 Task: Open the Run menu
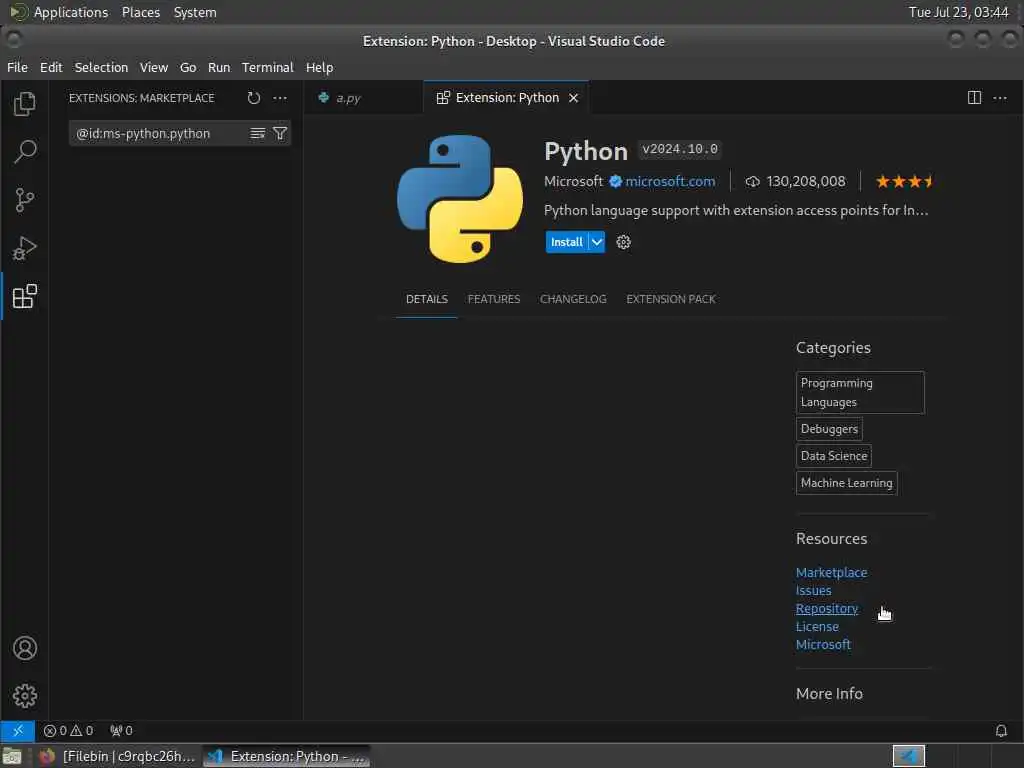[219, 67]
